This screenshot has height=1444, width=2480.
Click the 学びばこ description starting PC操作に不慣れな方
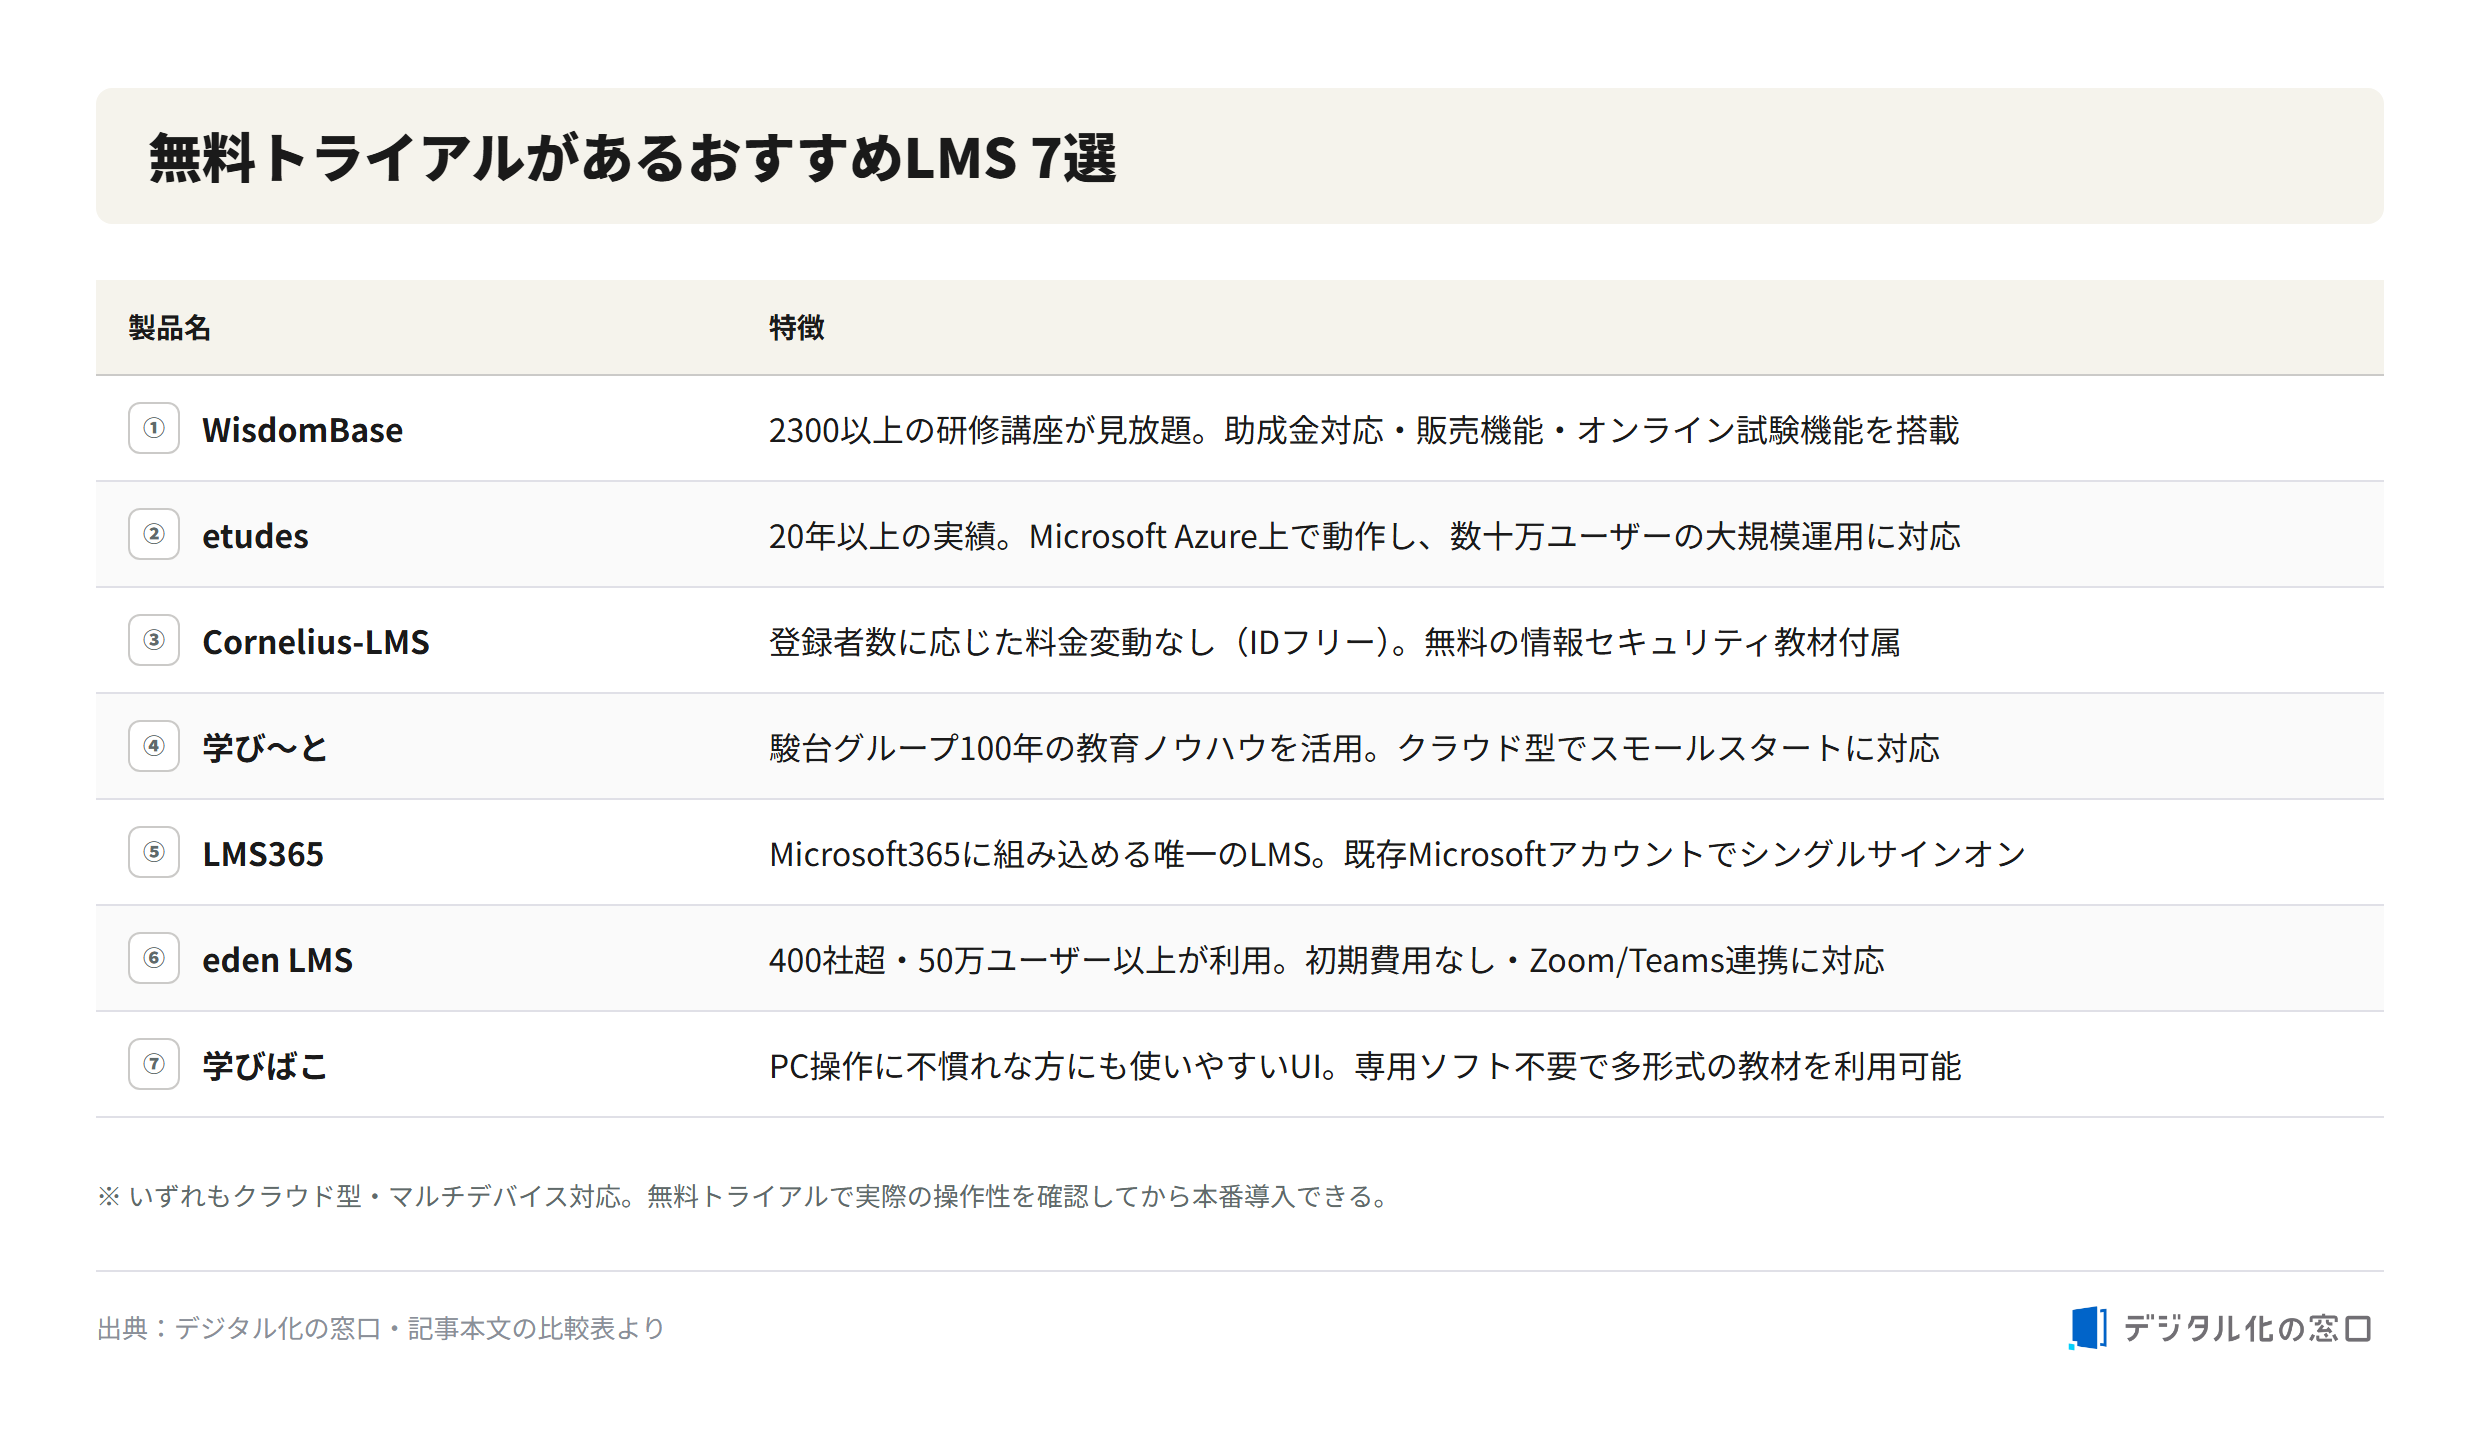(1364, 1066)
